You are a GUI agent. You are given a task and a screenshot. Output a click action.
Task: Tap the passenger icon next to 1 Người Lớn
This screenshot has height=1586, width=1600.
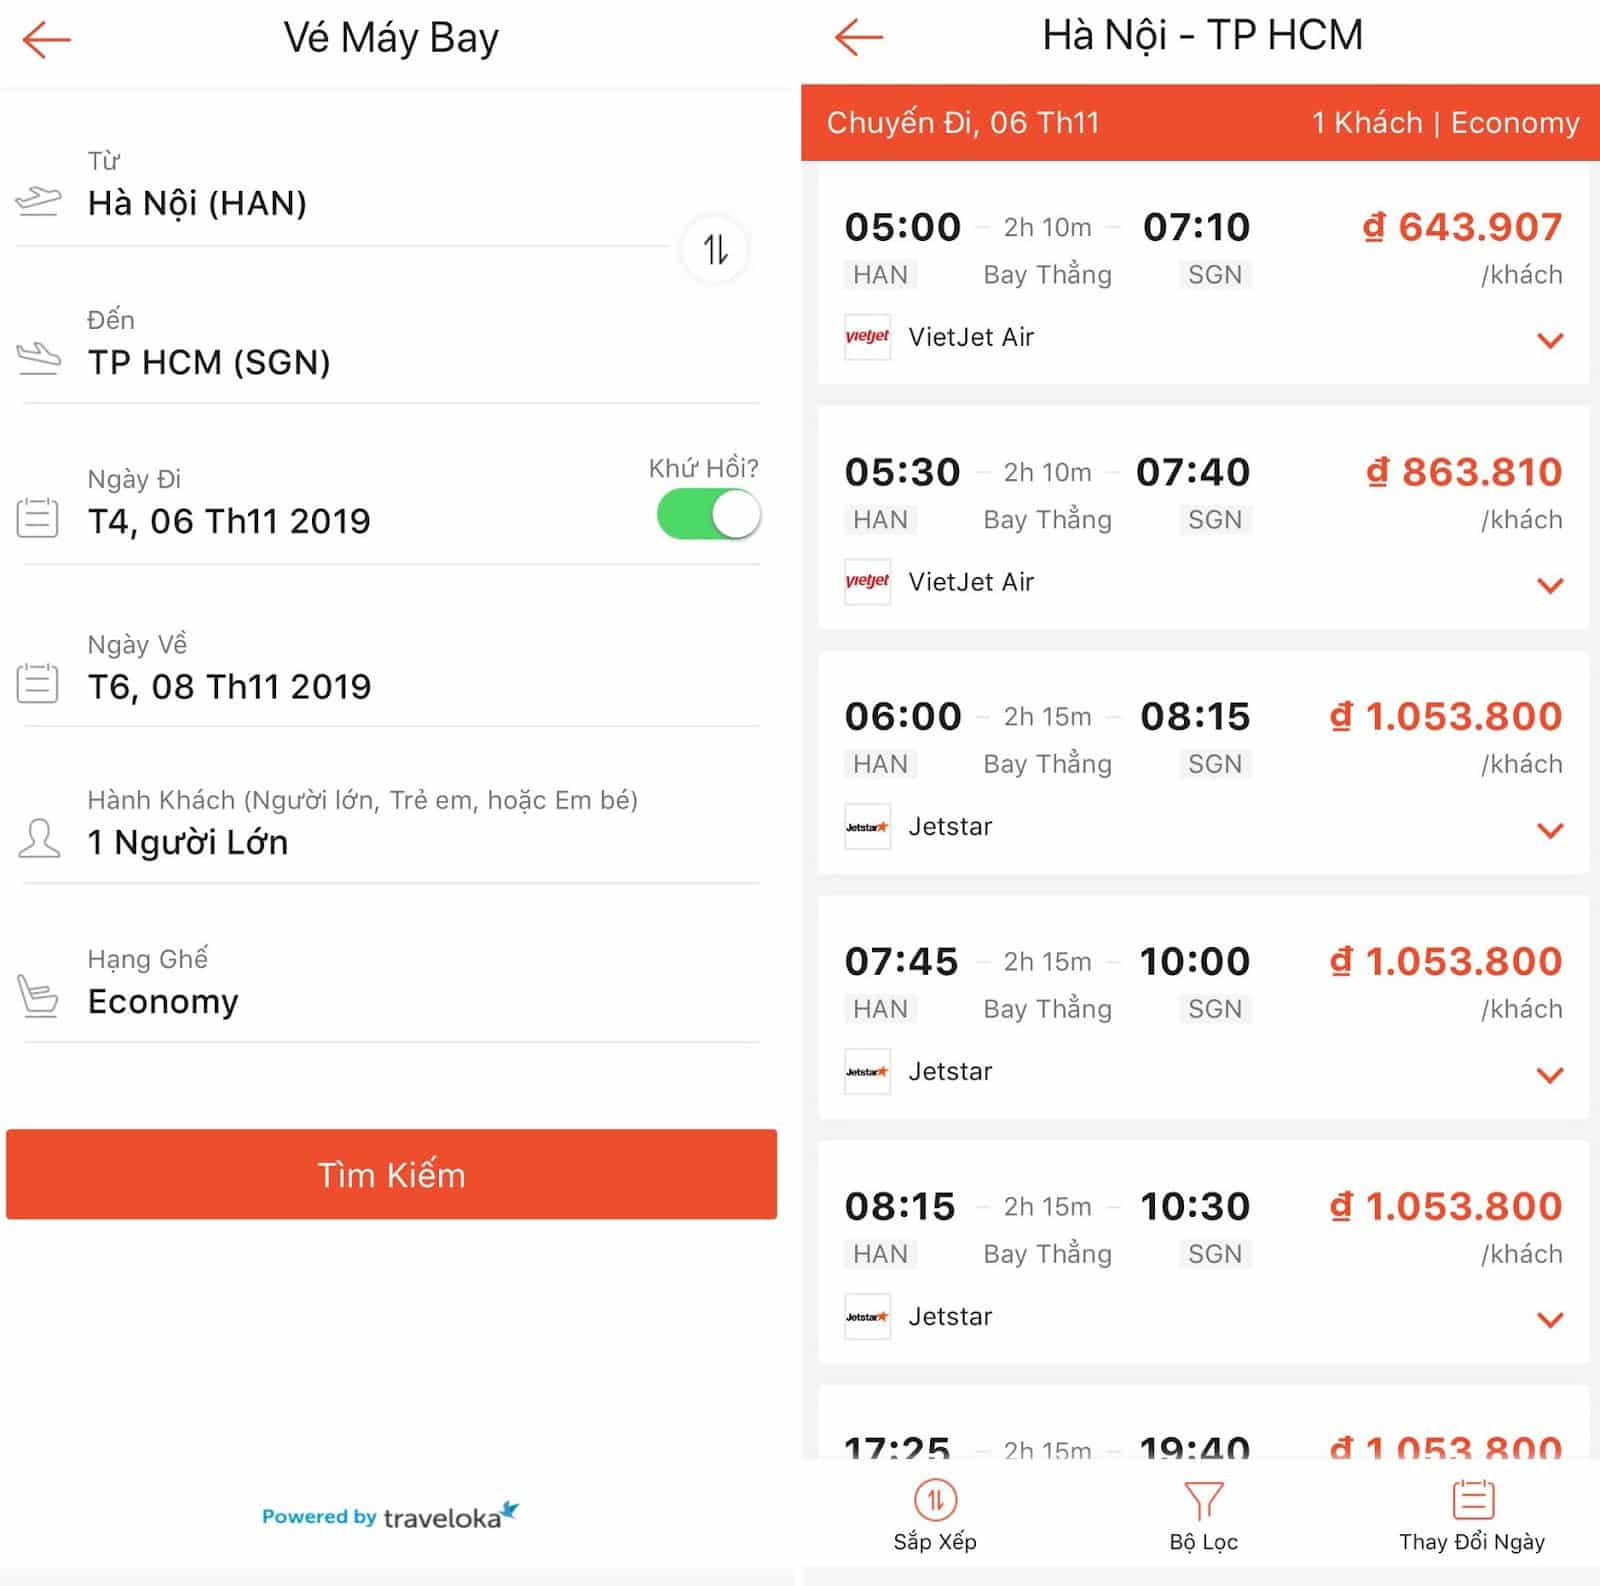(39, 838)
